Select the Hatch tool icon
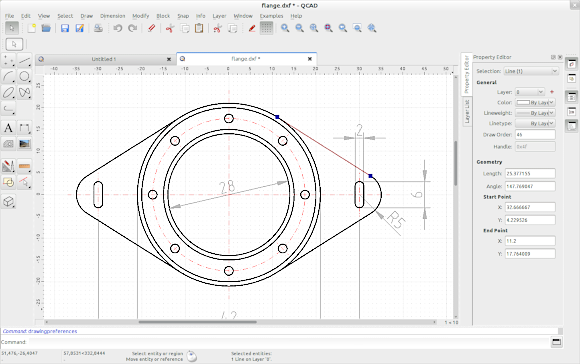The image size is (580, 364). [x=8, y=144]
